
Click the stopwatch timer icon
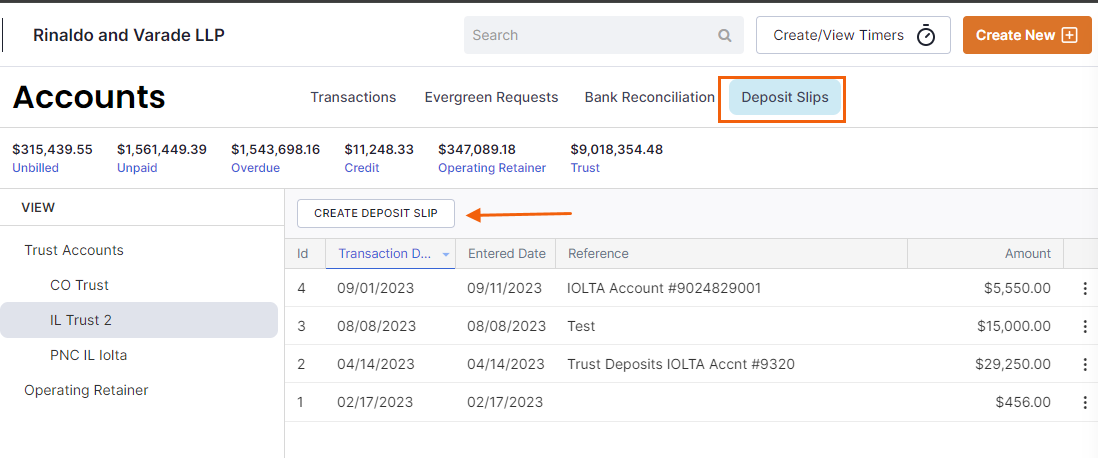pyautogui.click(x=926, y=35)
